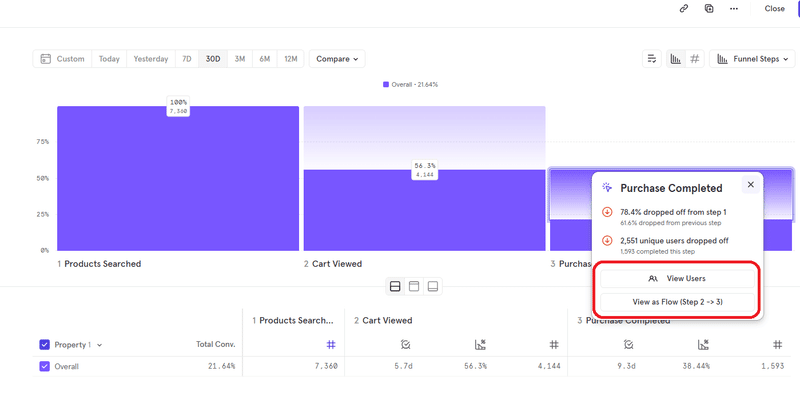The height and width of the screenshot is (401, 800).
Task: Click the Close button at top right
Action: [x=774, y=9]
